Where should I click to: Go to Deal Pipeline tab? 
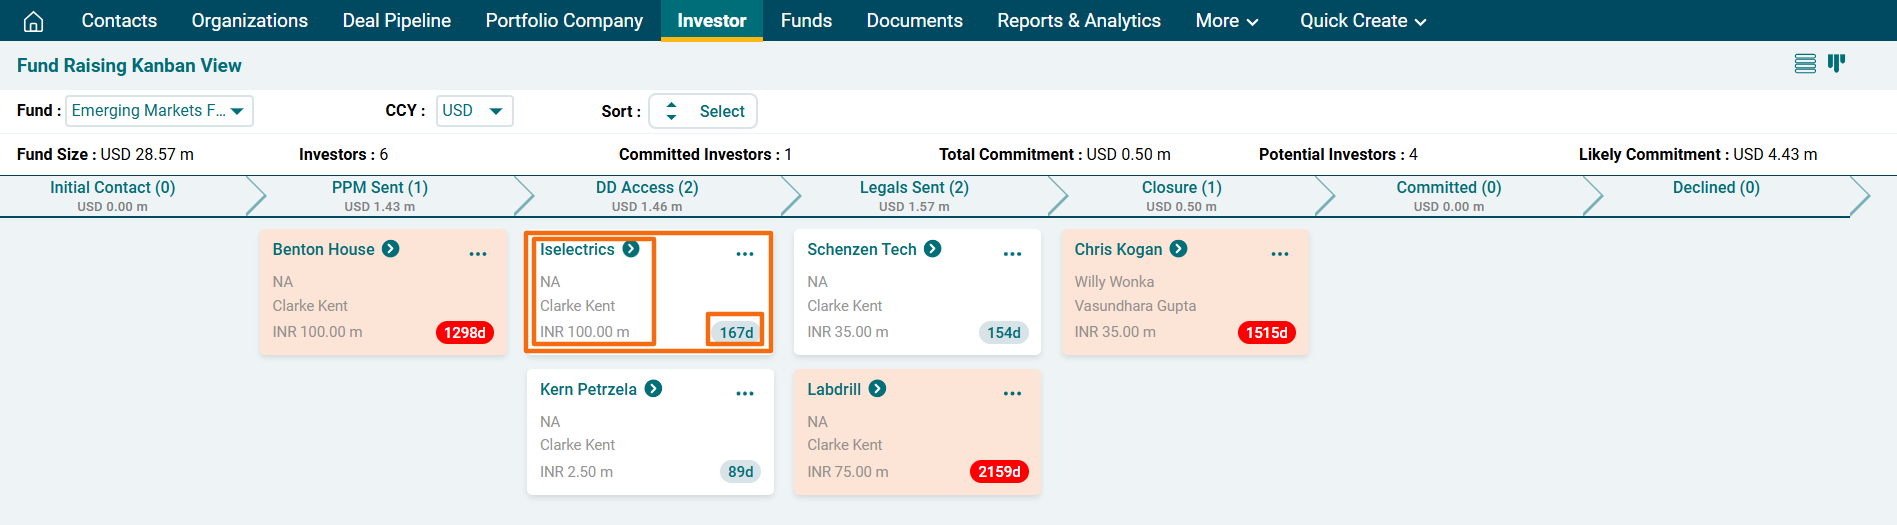[396, 21]
